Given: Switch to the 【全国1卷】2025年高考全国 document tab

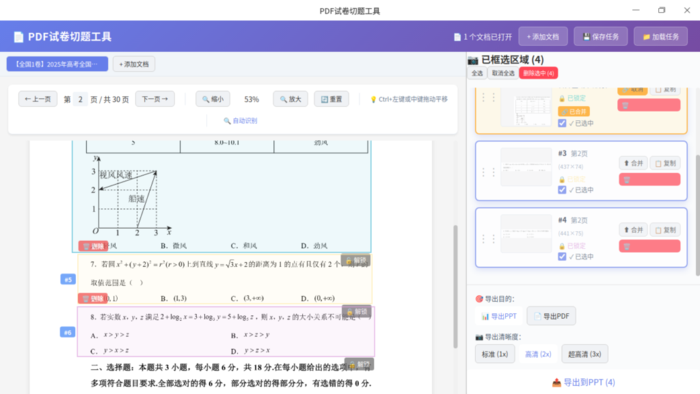Looking at the screenshot, I should (x=57, y=64).
